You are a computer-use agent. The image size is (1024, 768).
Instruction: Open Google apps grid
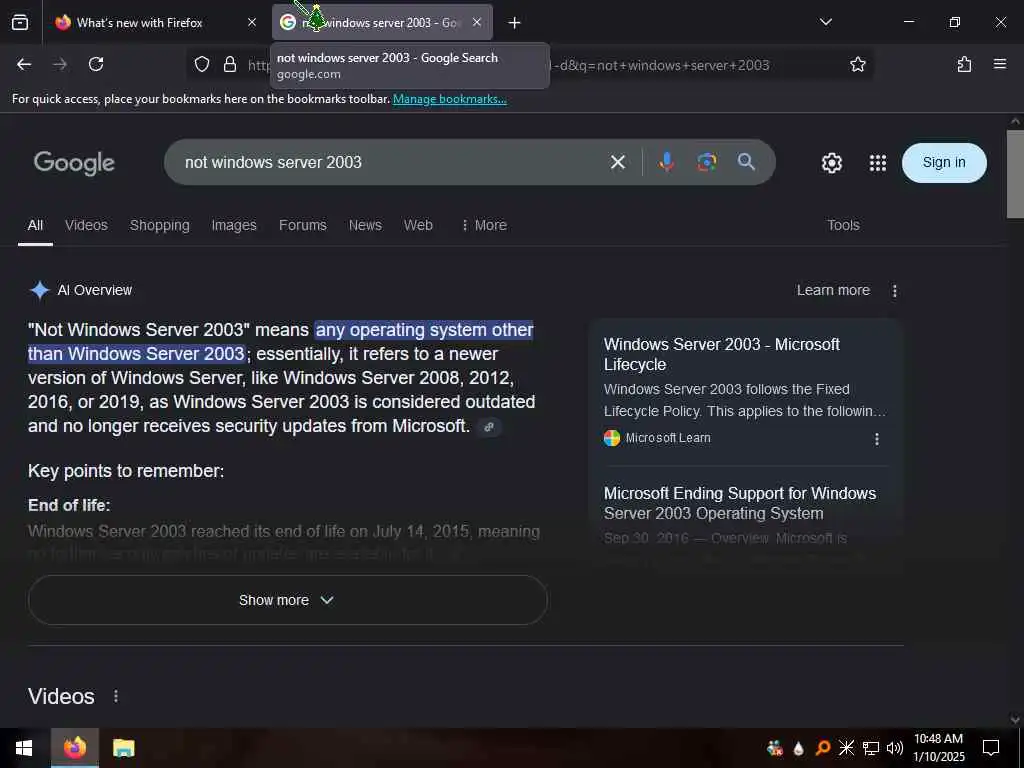[878, 163]
